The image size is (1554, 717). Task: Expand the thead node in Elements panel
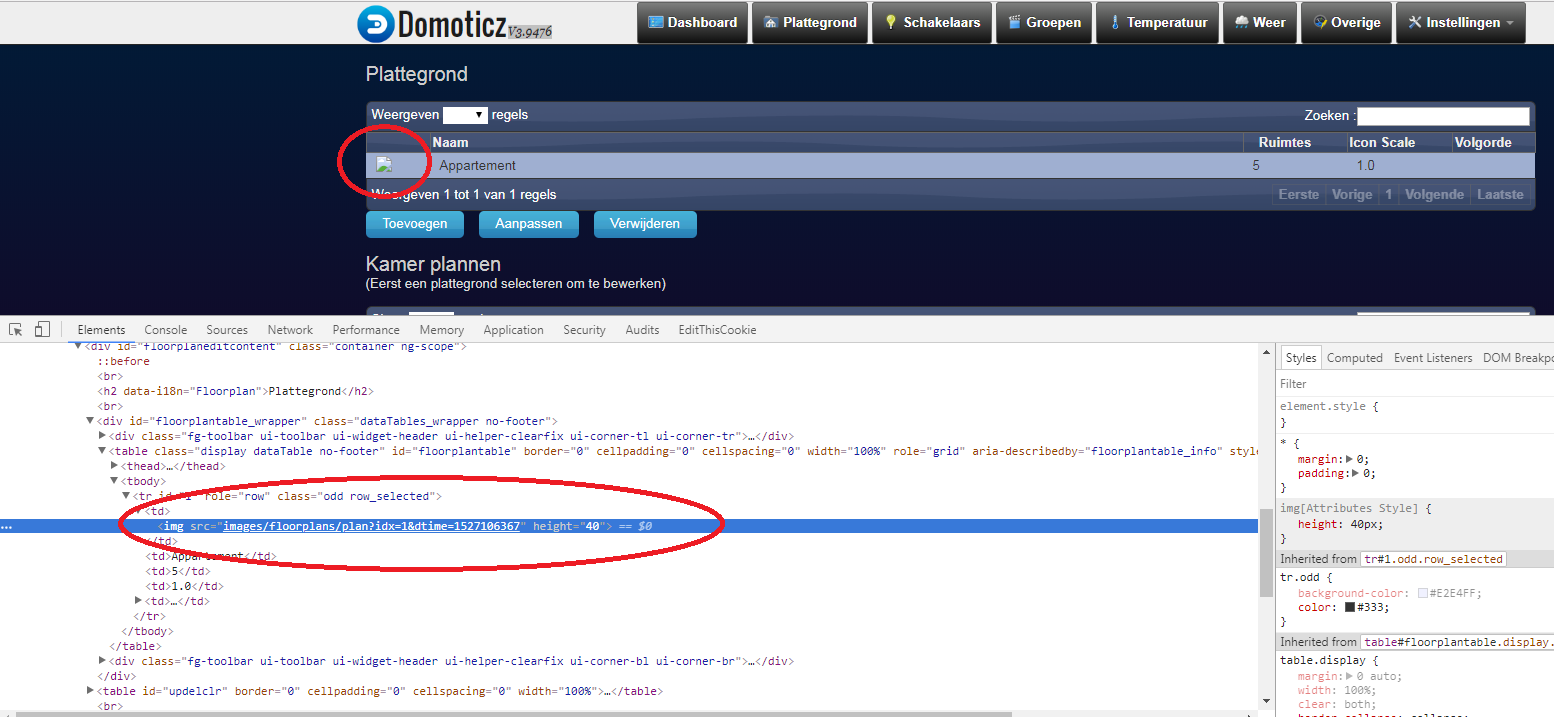115,465
